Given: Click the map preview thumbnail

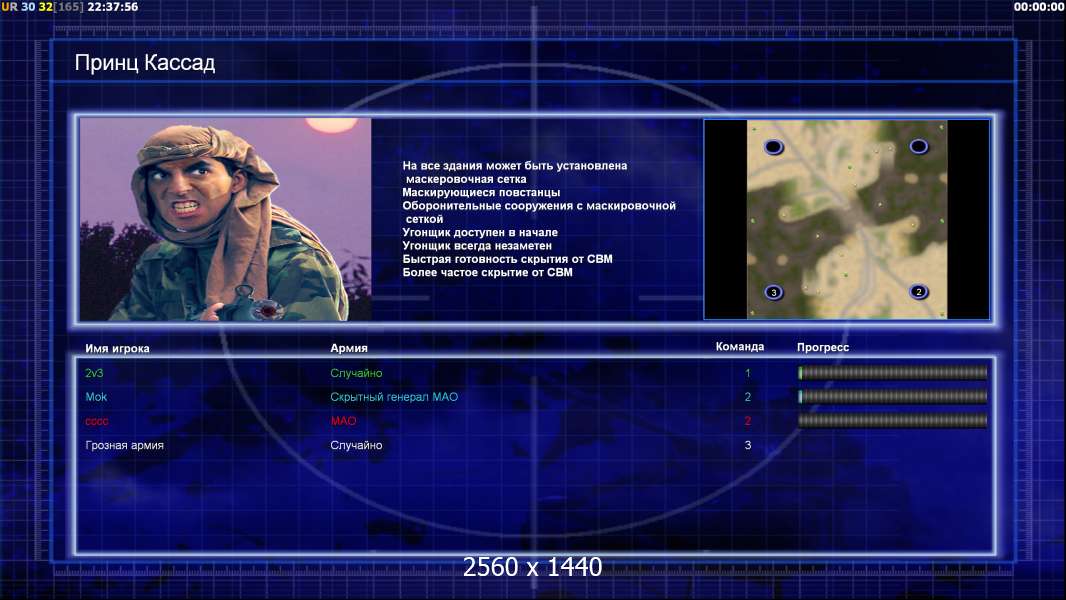Looking at the screenshot, I should (846, 219).
